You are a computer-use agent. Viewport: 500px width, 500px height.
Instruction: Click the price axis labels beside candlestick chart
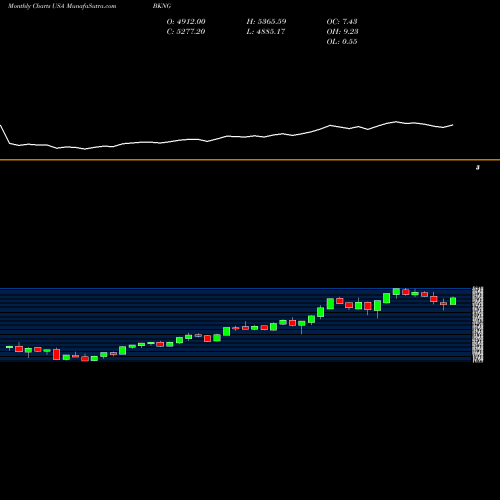478,324
